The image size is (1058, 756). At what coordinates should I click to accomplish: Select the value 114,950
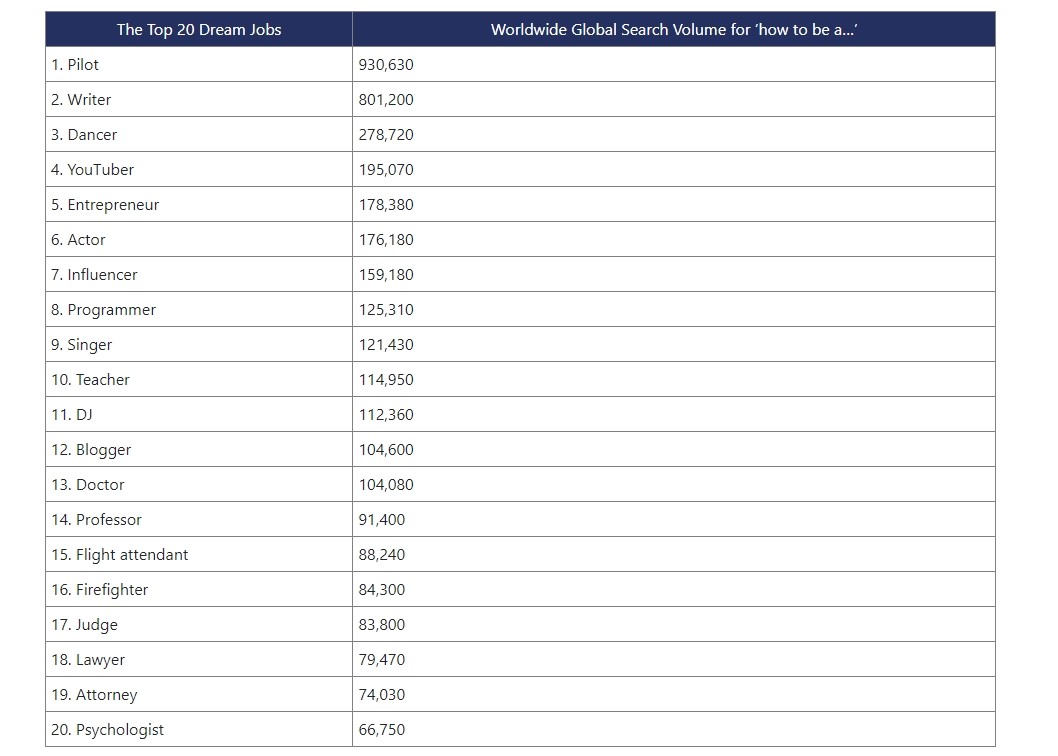pos(386,380)
